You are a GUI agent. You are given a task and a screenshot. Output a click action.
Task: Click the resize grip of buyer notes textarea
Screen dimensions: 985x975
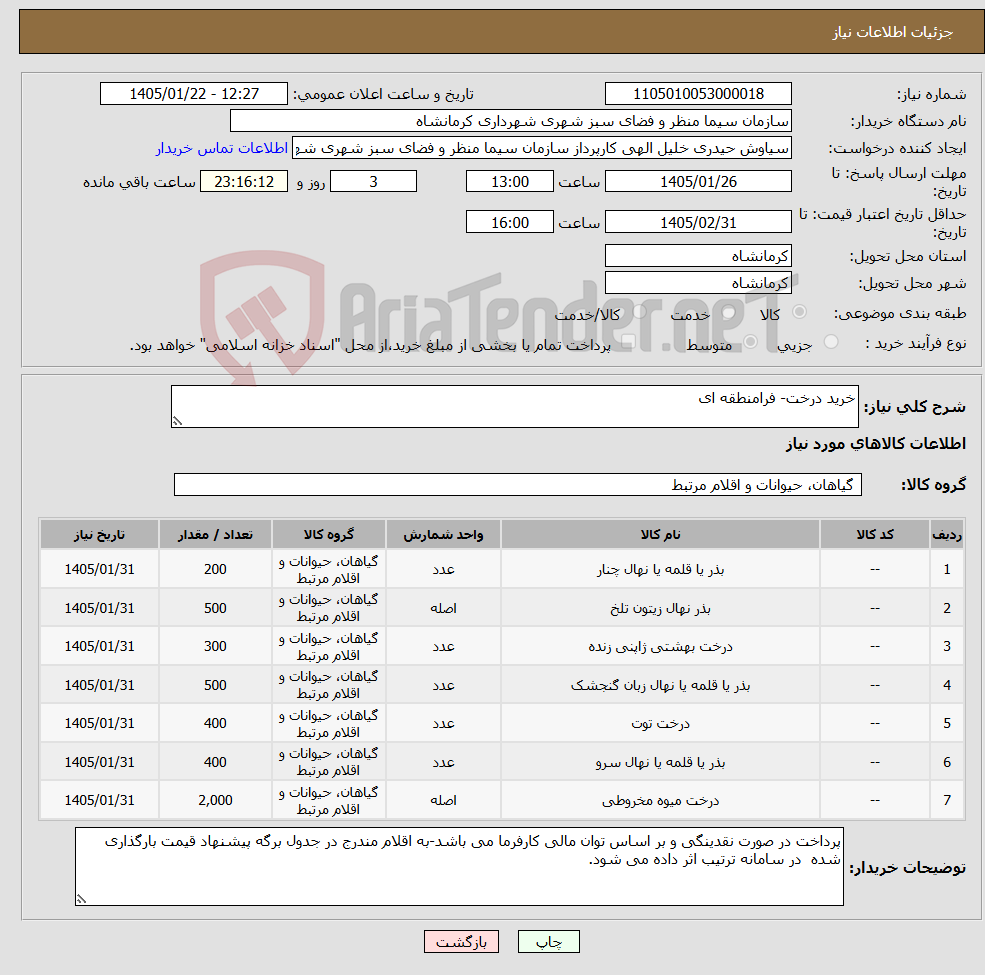coord(81,899)
